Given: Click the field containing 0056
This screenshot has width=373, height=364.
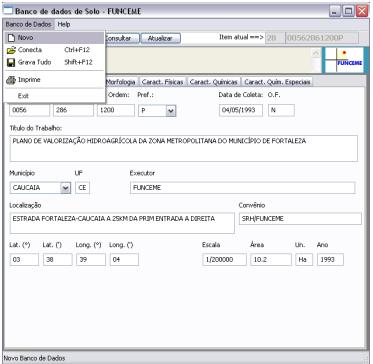Looking at the screenshot, I should [x=29, y=110].
